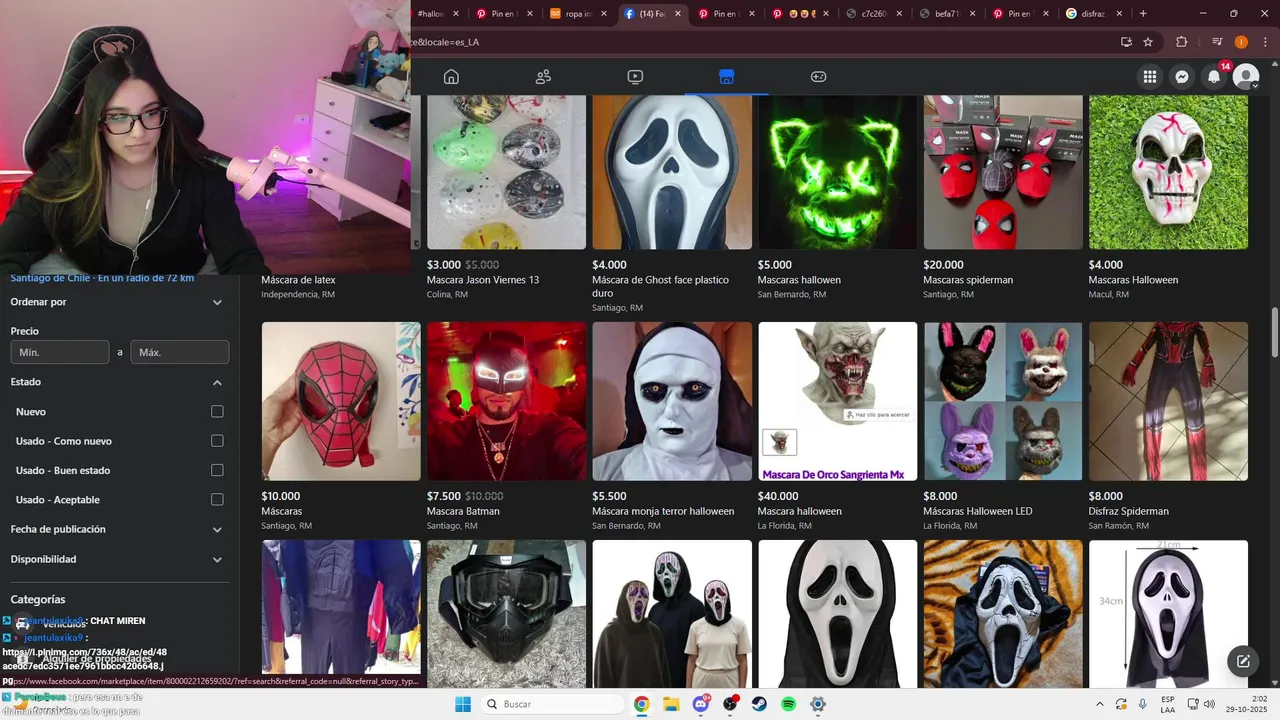Click the install app icon in address bar
Viewport: 1280px width, 720px height.
tap(1126, 42)
